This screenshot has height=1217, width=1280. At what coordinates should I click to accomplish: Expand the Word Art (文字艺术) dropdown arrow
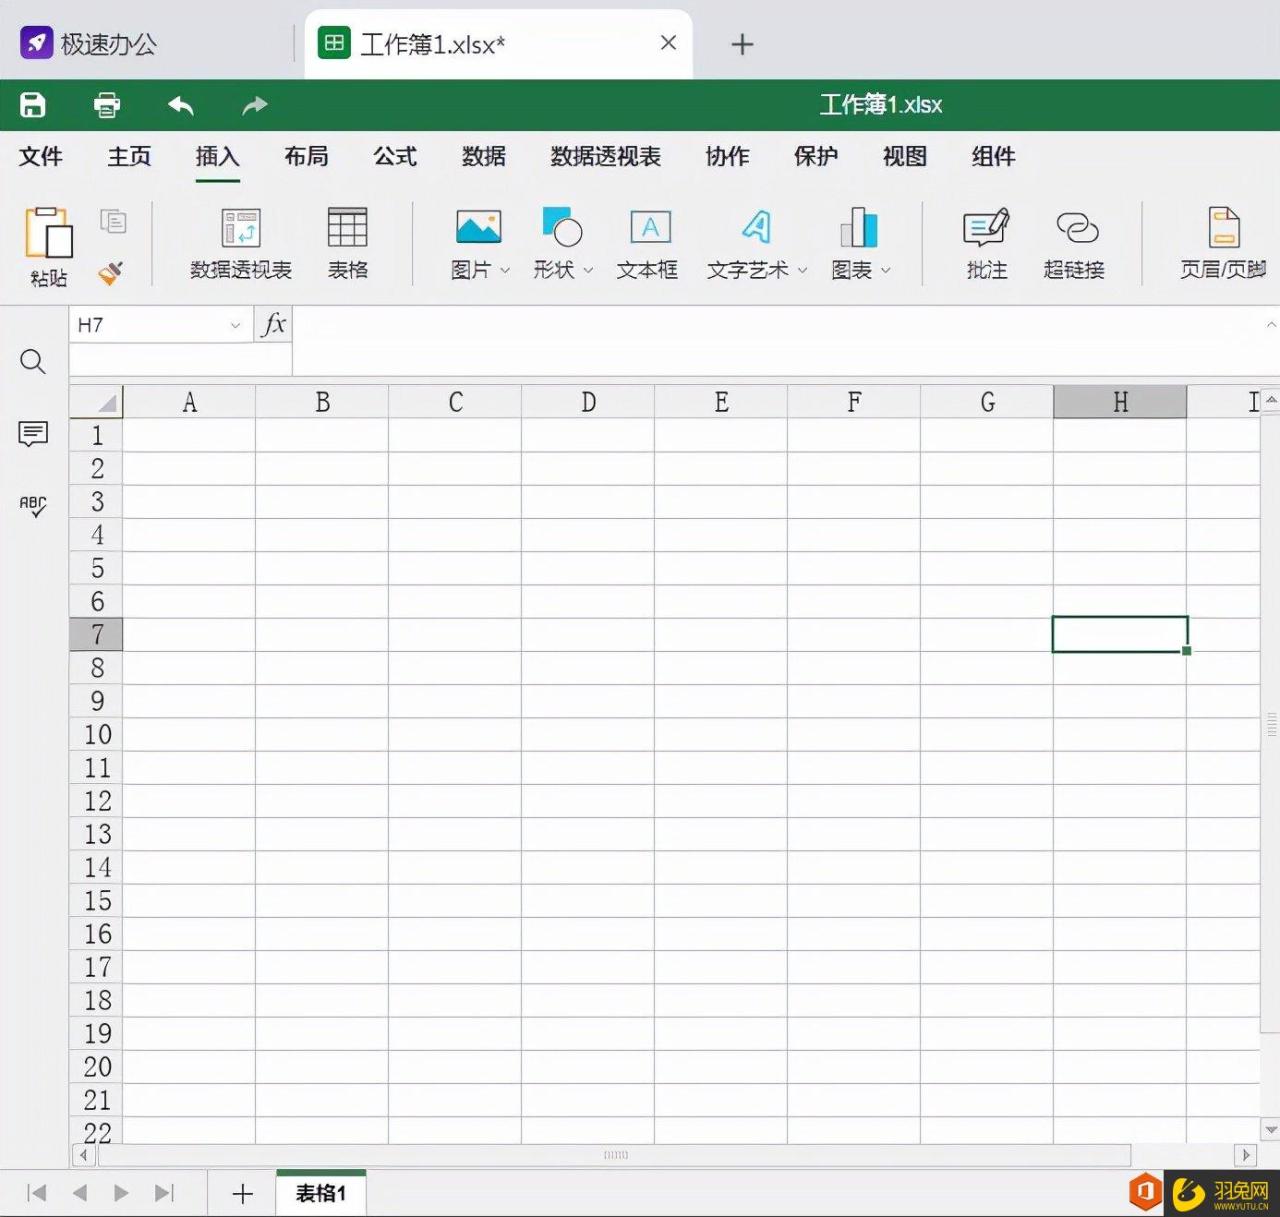click(802, 270)
